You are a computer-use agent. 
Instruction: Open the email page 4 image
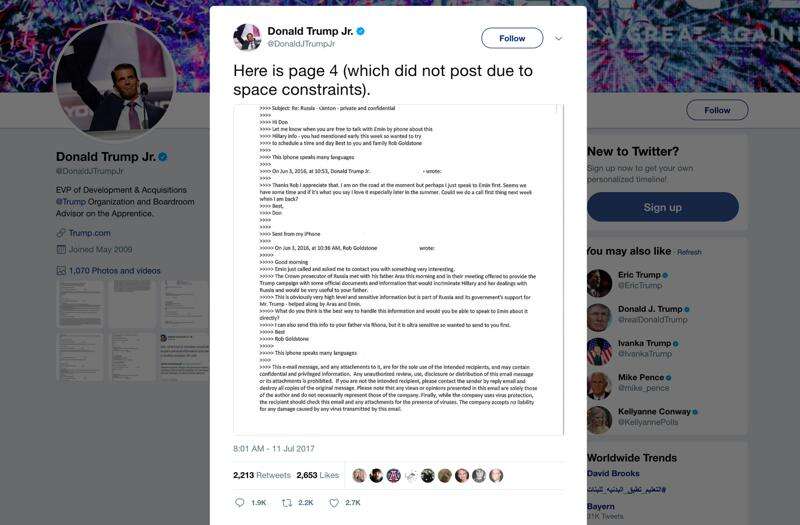[x=398, y=269]
